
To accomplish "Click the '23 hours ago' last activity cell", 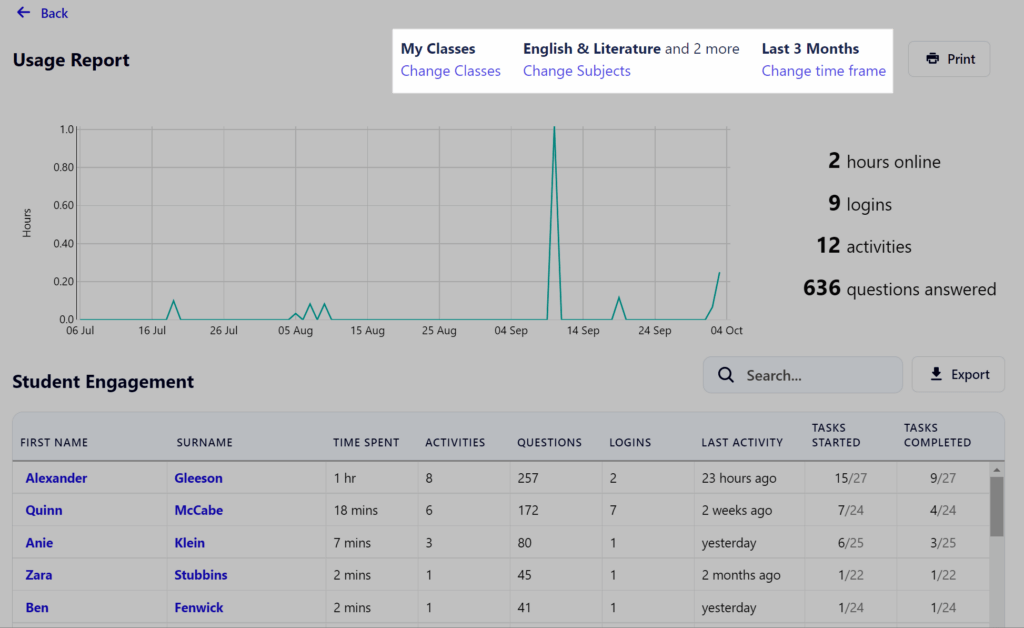I will (x=739, y=478).
